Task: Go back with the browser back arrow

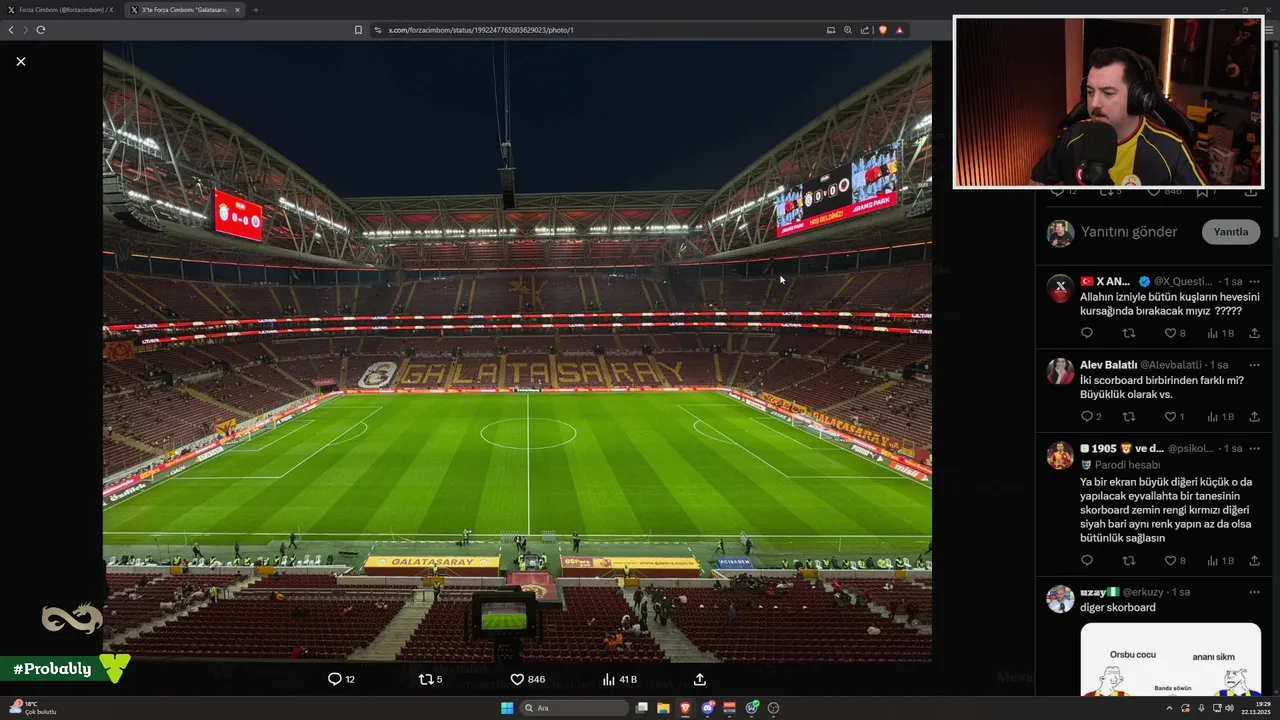Action: pos(11,30)
